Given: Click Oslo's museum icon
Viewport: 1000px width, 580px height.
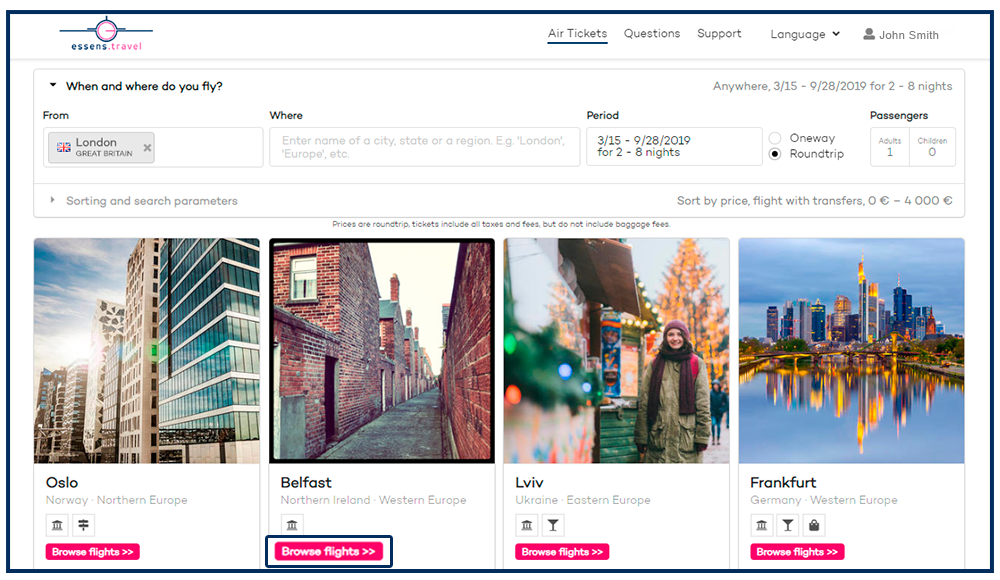Looking at the screenshot, I should pyautogui.click(x=57, y=525).
